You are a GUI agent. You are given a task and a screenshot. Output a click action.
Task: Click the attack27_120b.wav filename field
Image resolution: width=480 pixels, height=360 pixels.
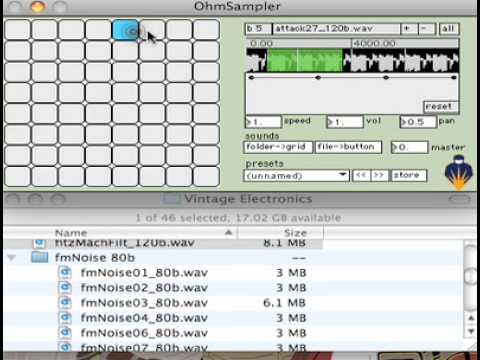pyautogui.click(x=336, y=29)
